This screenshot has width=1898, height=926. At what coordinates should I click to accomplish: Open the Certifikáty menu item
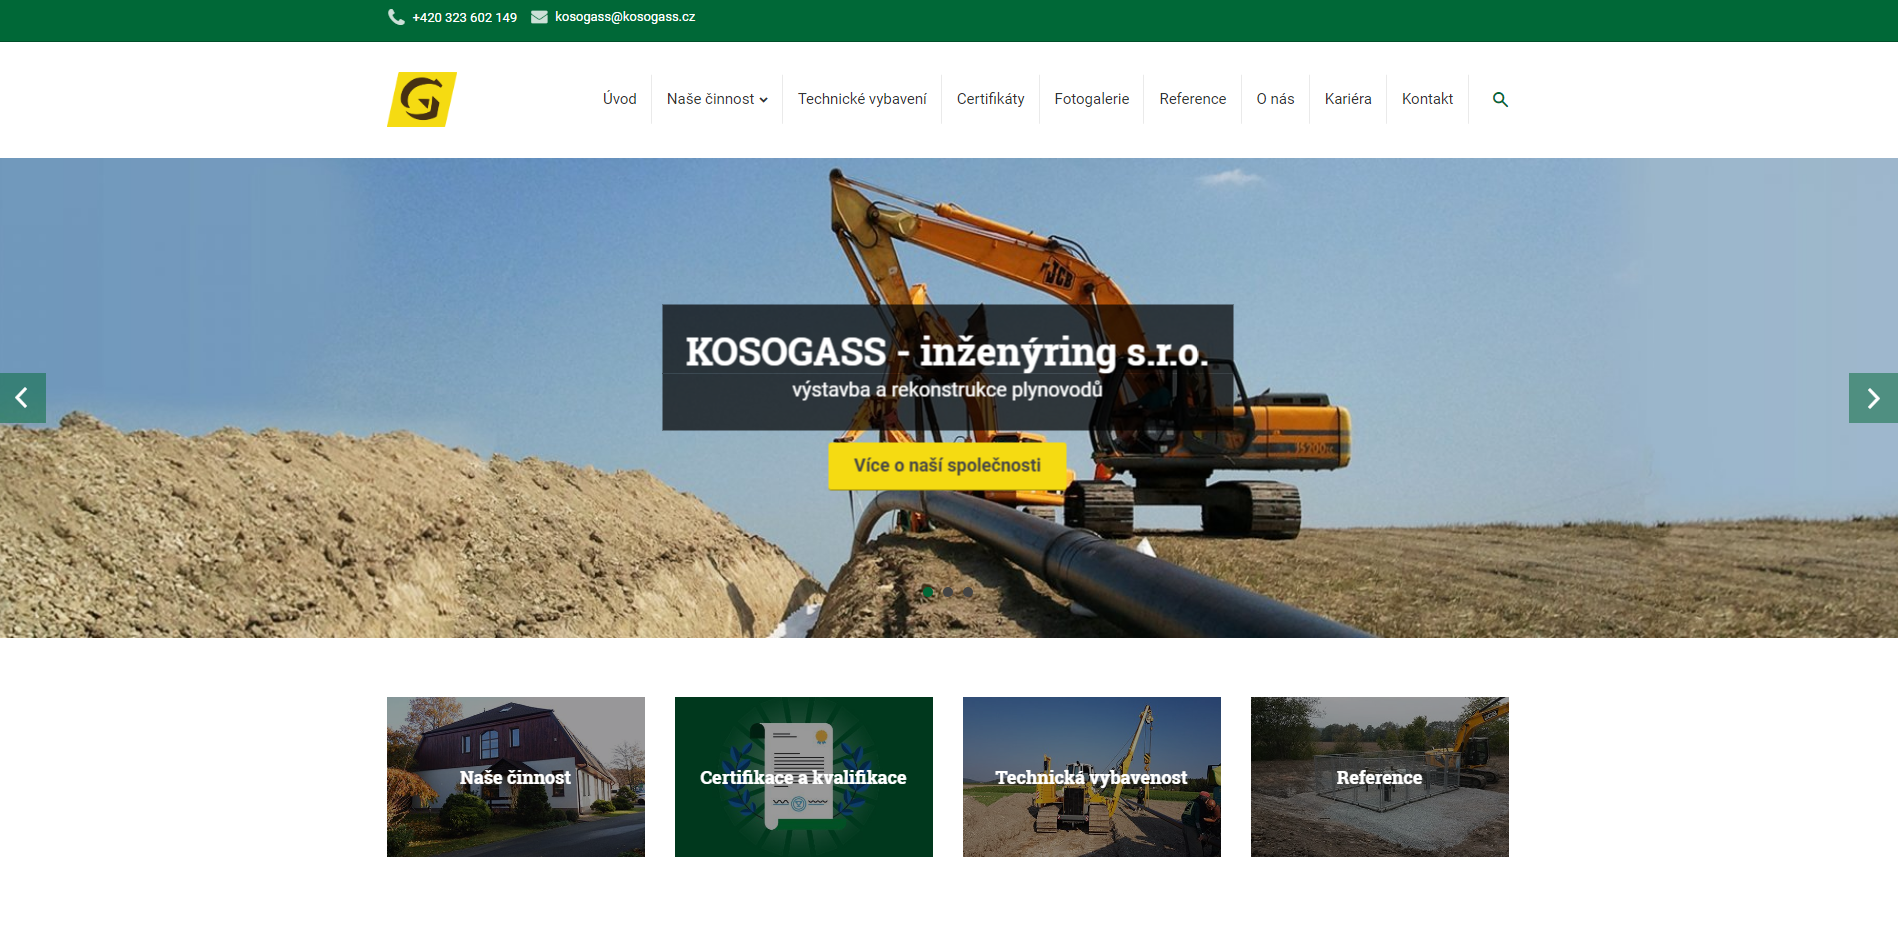[x=990, y=99]
